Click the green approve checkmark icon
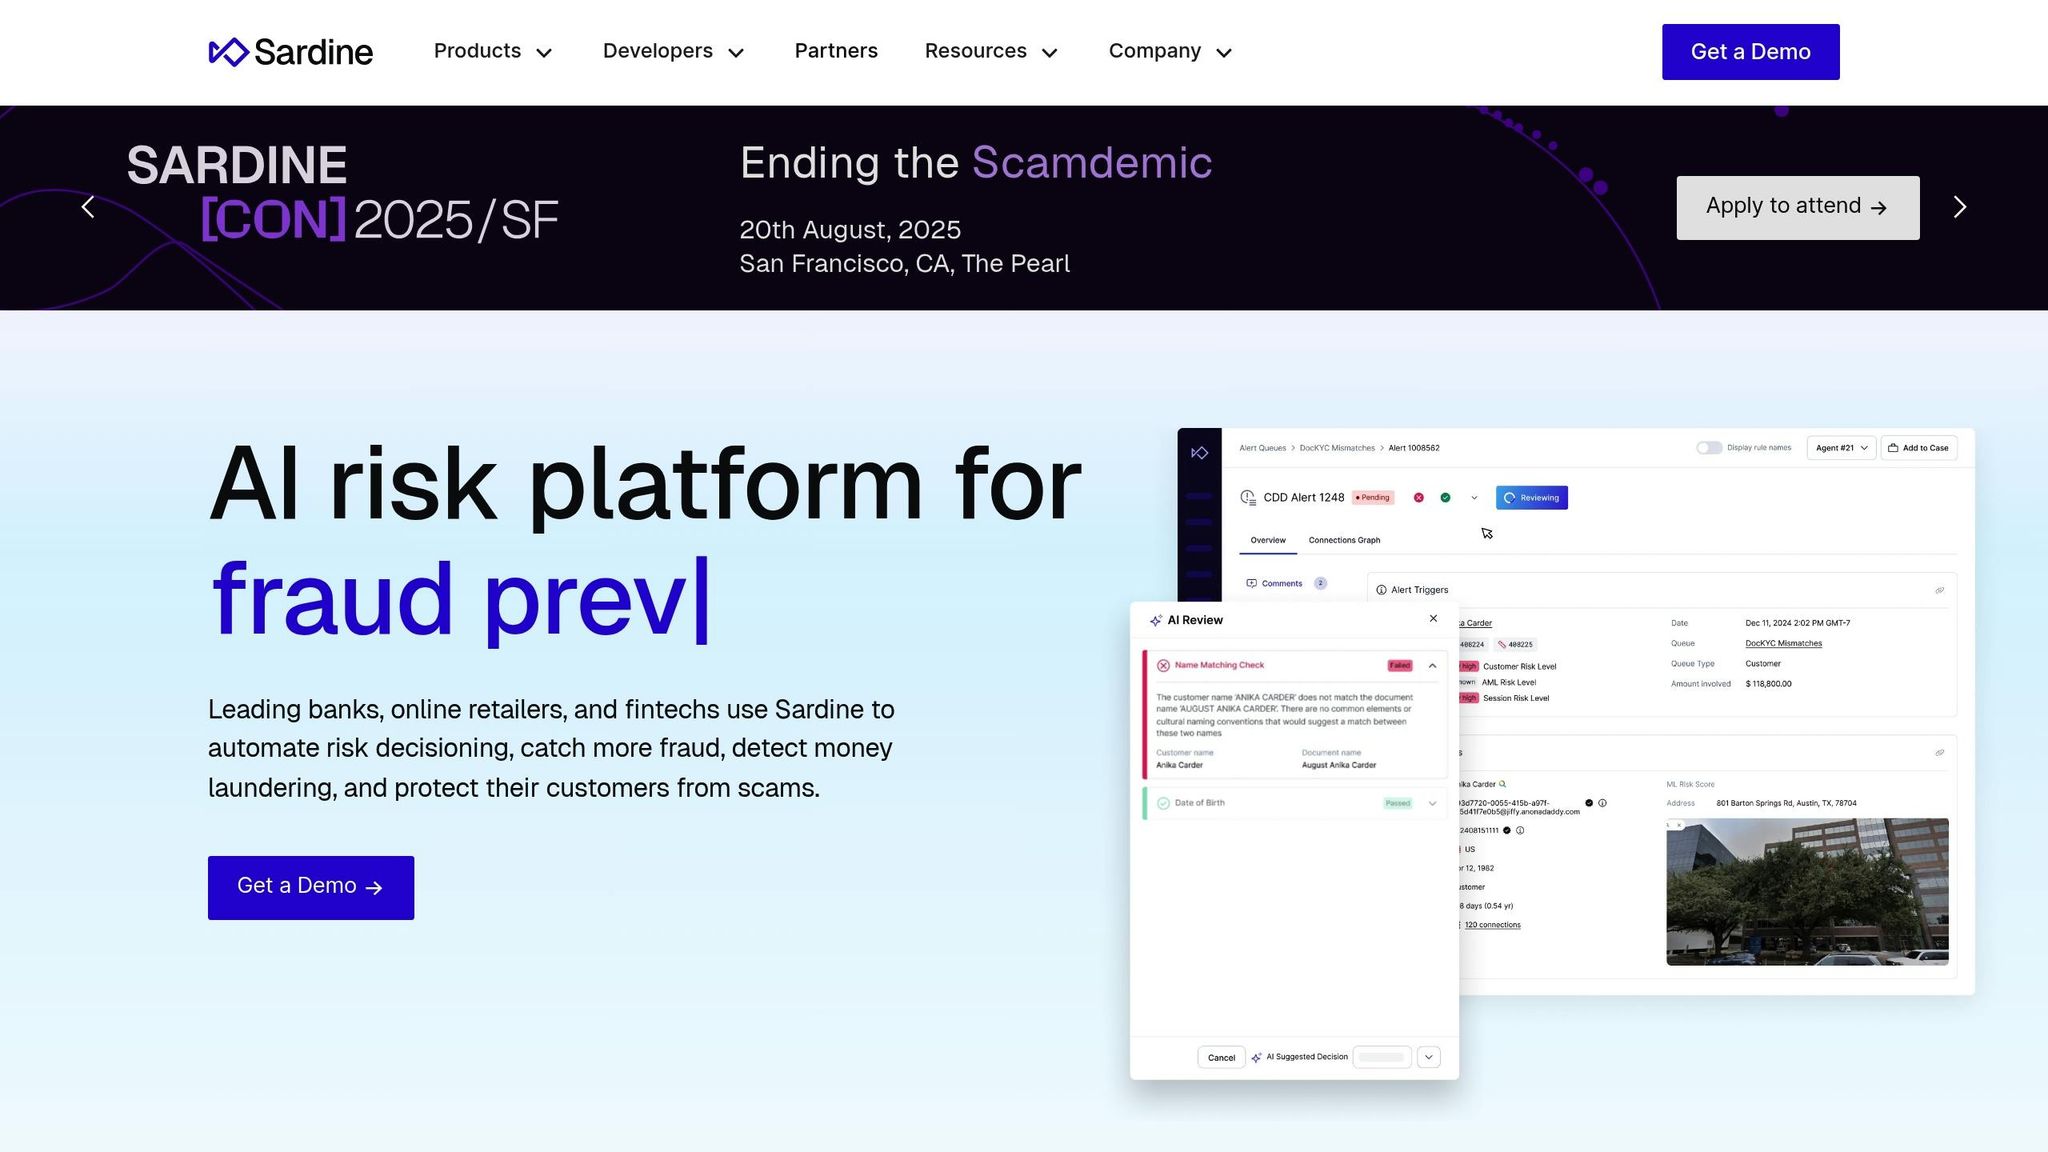This screenshot has width=2048, height=1152. 1445,497
